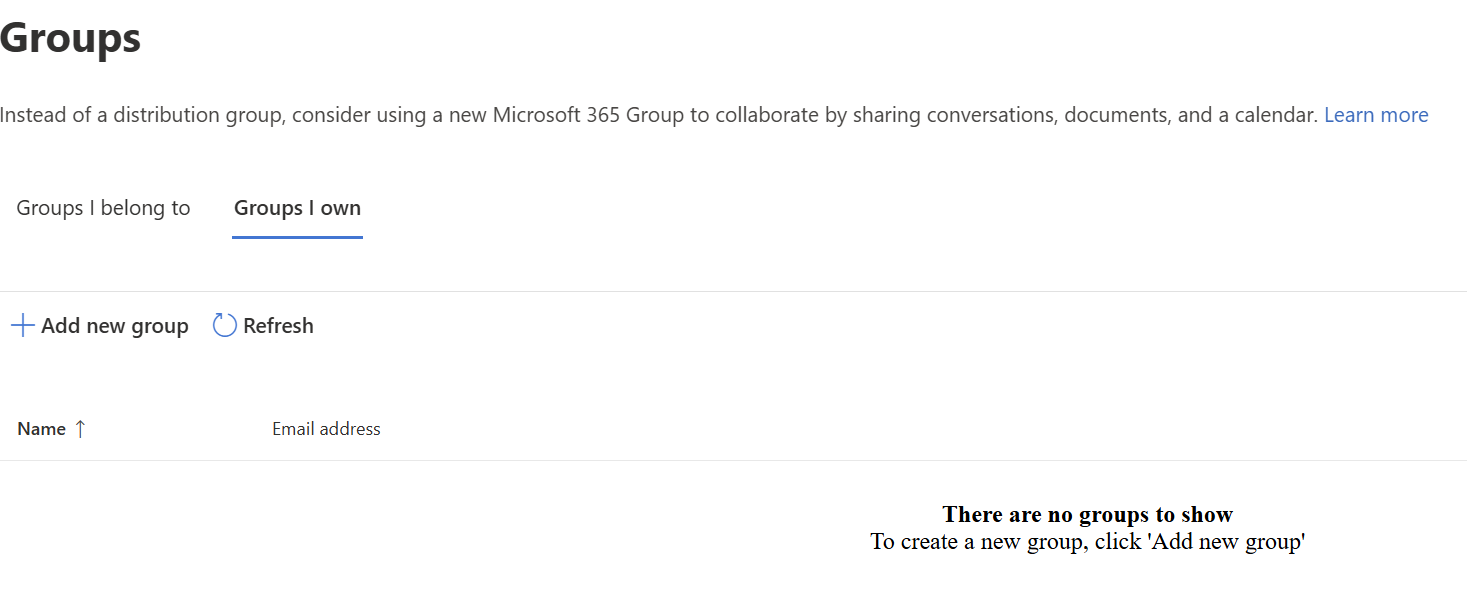Image resolution: width=1467 pixels, height=597 pixels.
Task: Switch to the Groups I belong to tab
Action: [x=102, y=207]
